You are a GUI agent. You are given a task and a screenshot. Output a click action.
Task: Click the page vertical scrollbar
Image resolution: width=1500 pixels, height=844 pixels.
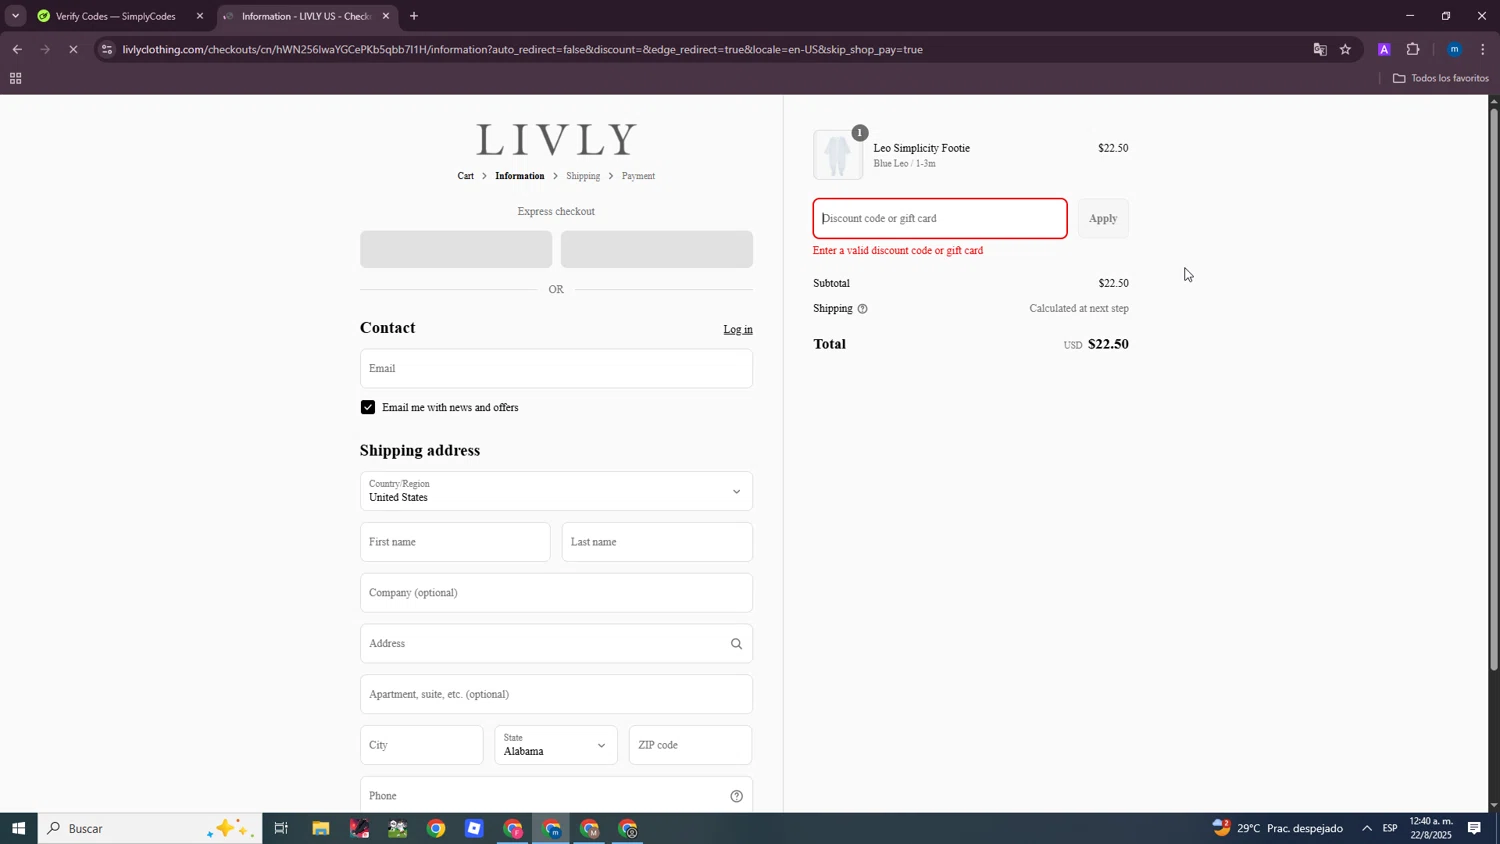[x=1494, y=388]
